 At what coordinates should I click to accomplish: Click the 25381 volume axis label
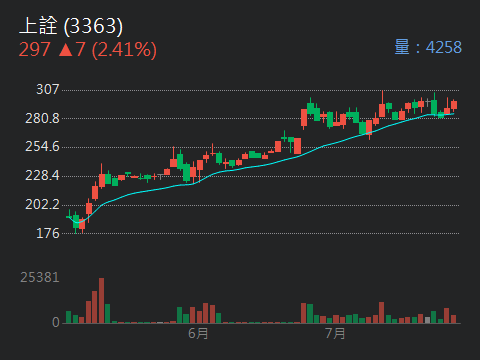coord(40,277)
